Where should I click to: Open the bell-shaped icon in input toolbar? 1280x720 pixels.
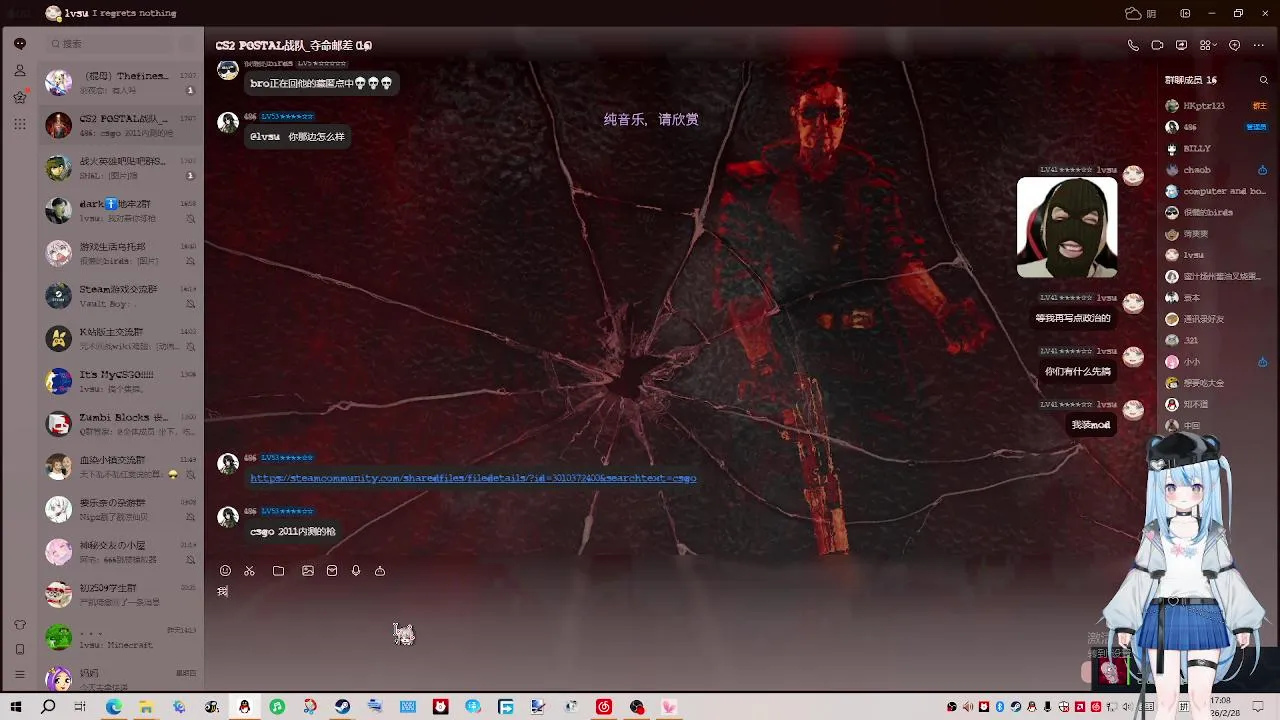click(x=380, y=571)
